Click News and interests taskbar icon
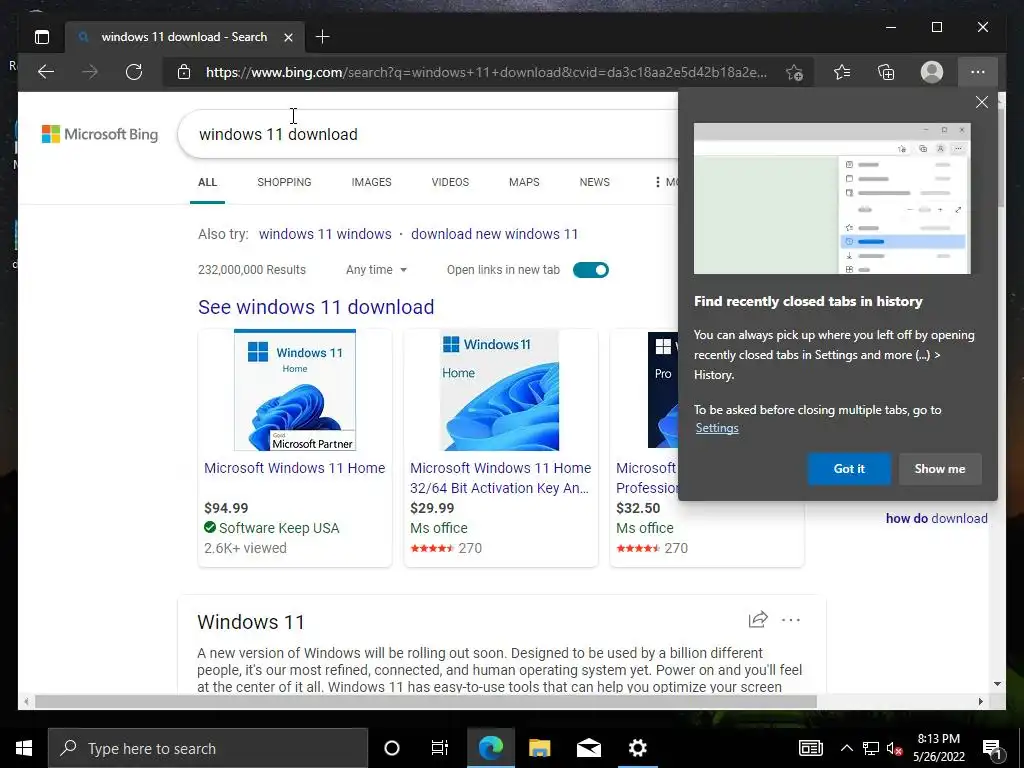This screenshot has height=768, width=1024. [810, 748]
